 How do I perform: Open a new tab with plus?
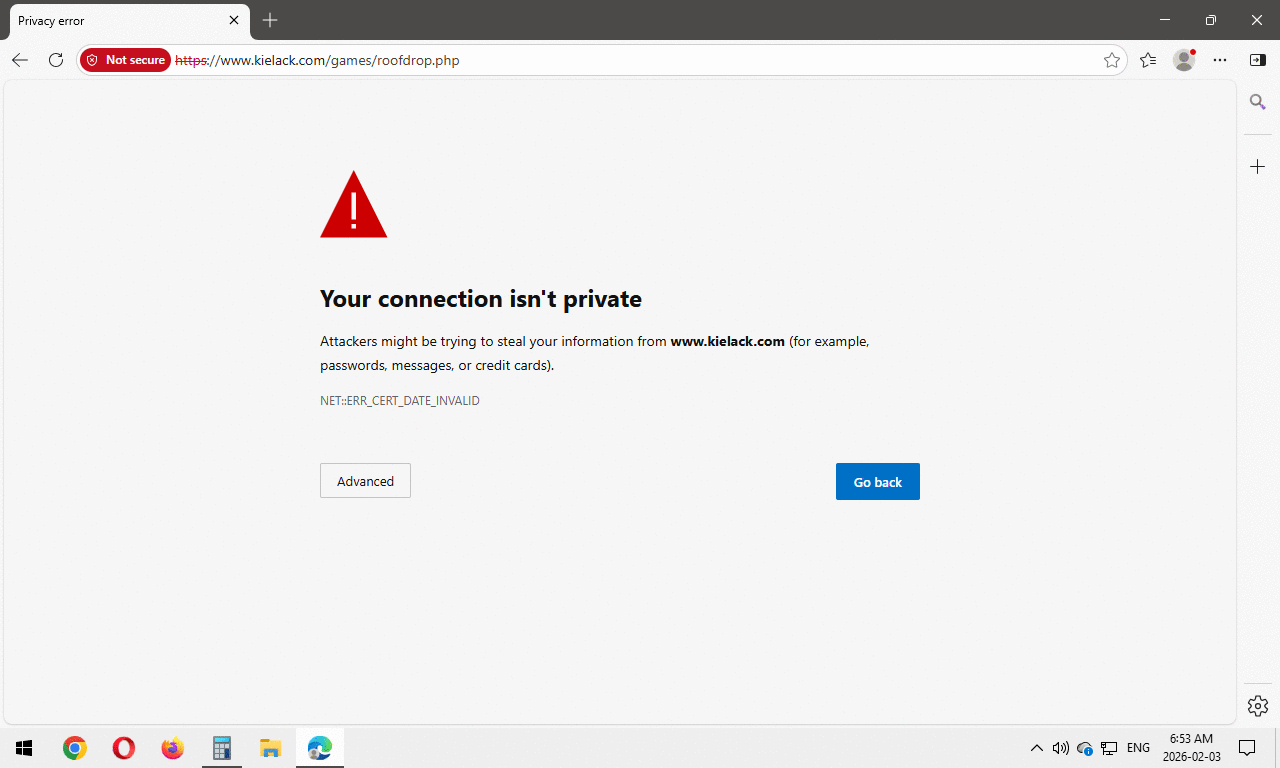(270, 20)
